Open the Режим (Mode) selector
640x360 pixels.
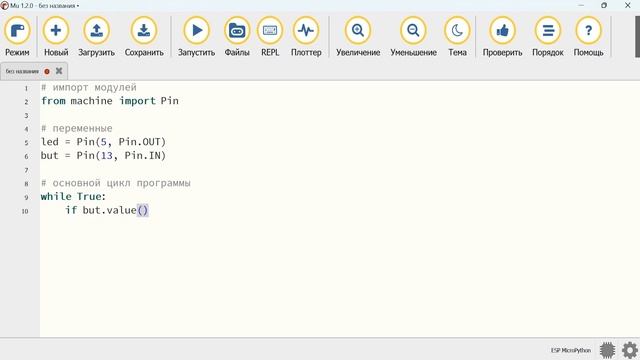17,37
